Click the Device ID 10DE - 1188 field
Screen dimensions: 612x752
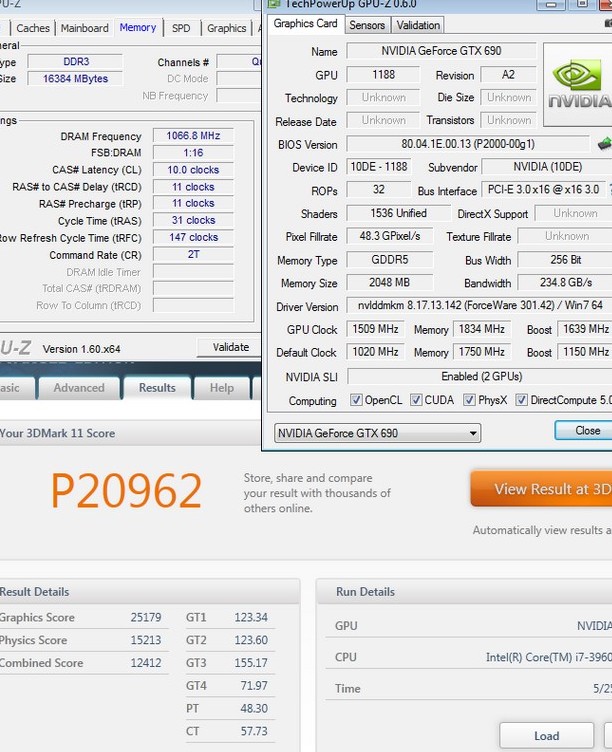tap(378, 166)
